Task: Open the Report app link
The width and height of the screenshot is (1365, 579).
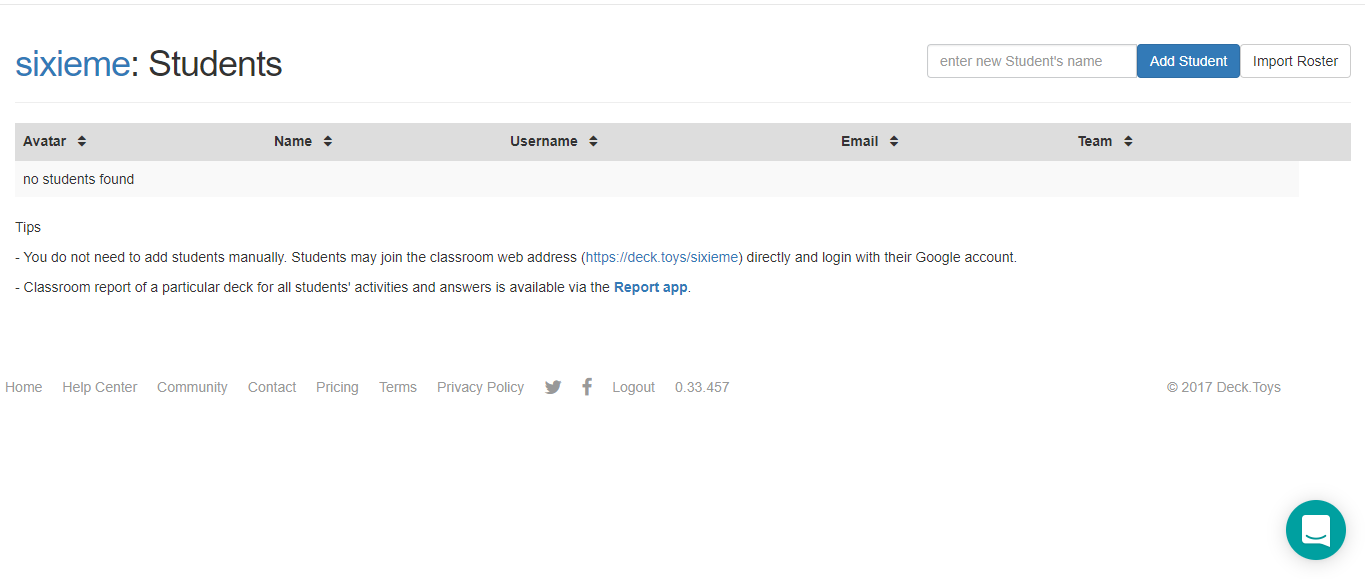Action: [651, 287]
